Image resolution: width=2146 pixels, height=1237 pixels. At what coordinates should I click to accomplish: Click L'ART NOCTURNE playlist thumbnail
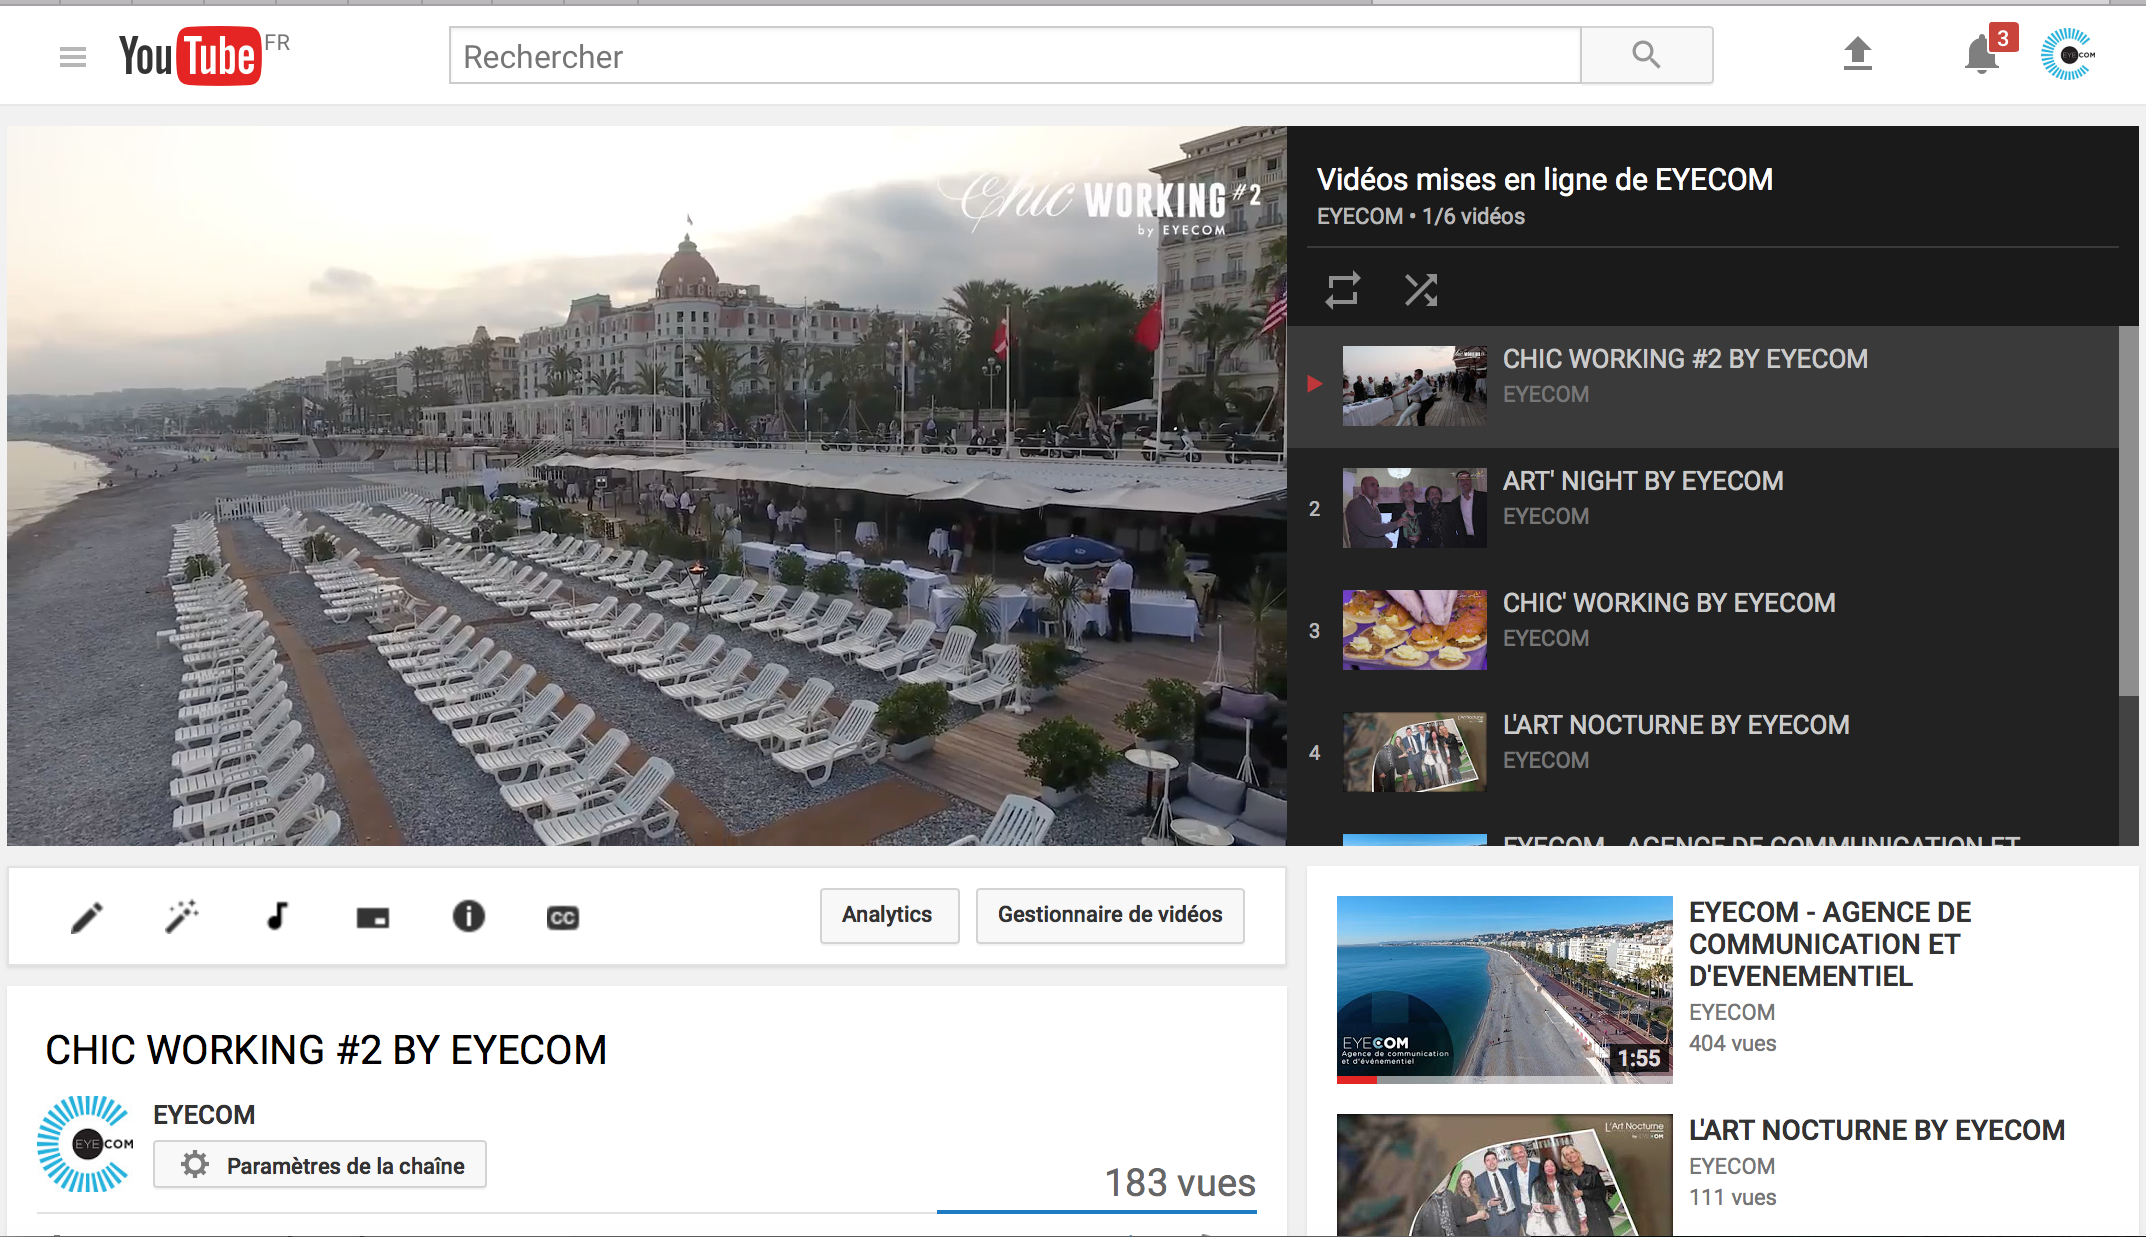(x=1414, y=752)
